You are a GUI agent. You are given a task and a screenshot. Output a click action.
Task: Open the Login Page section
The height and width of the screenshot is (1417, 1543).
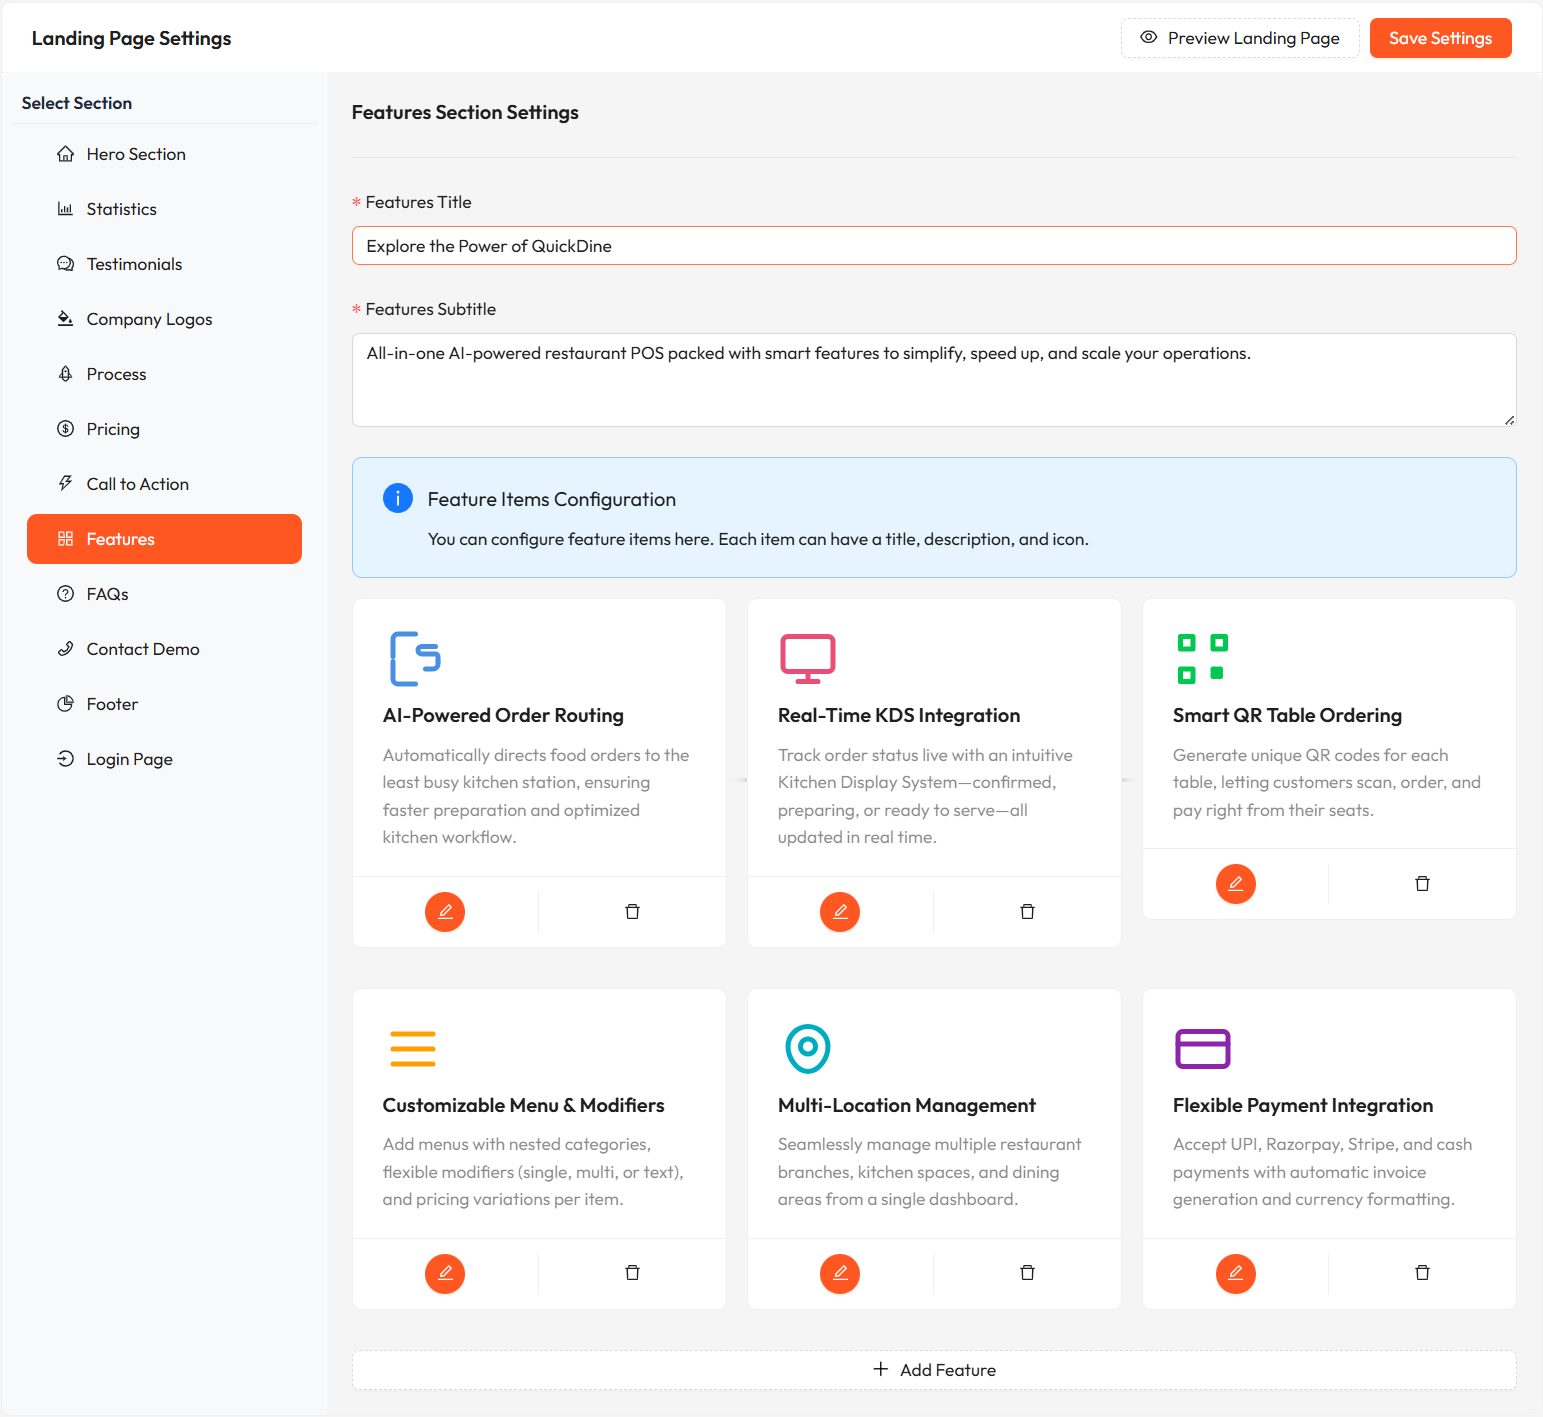[164, 759]
